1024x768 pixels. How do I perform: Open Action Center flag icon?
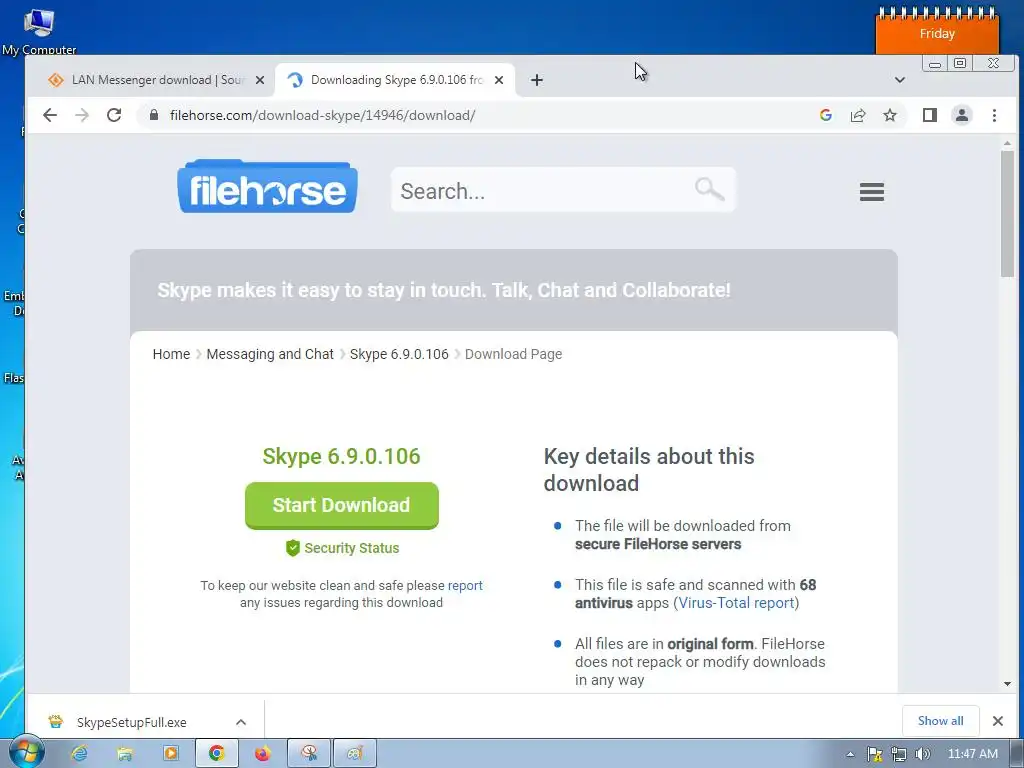[x=874, y=754]
